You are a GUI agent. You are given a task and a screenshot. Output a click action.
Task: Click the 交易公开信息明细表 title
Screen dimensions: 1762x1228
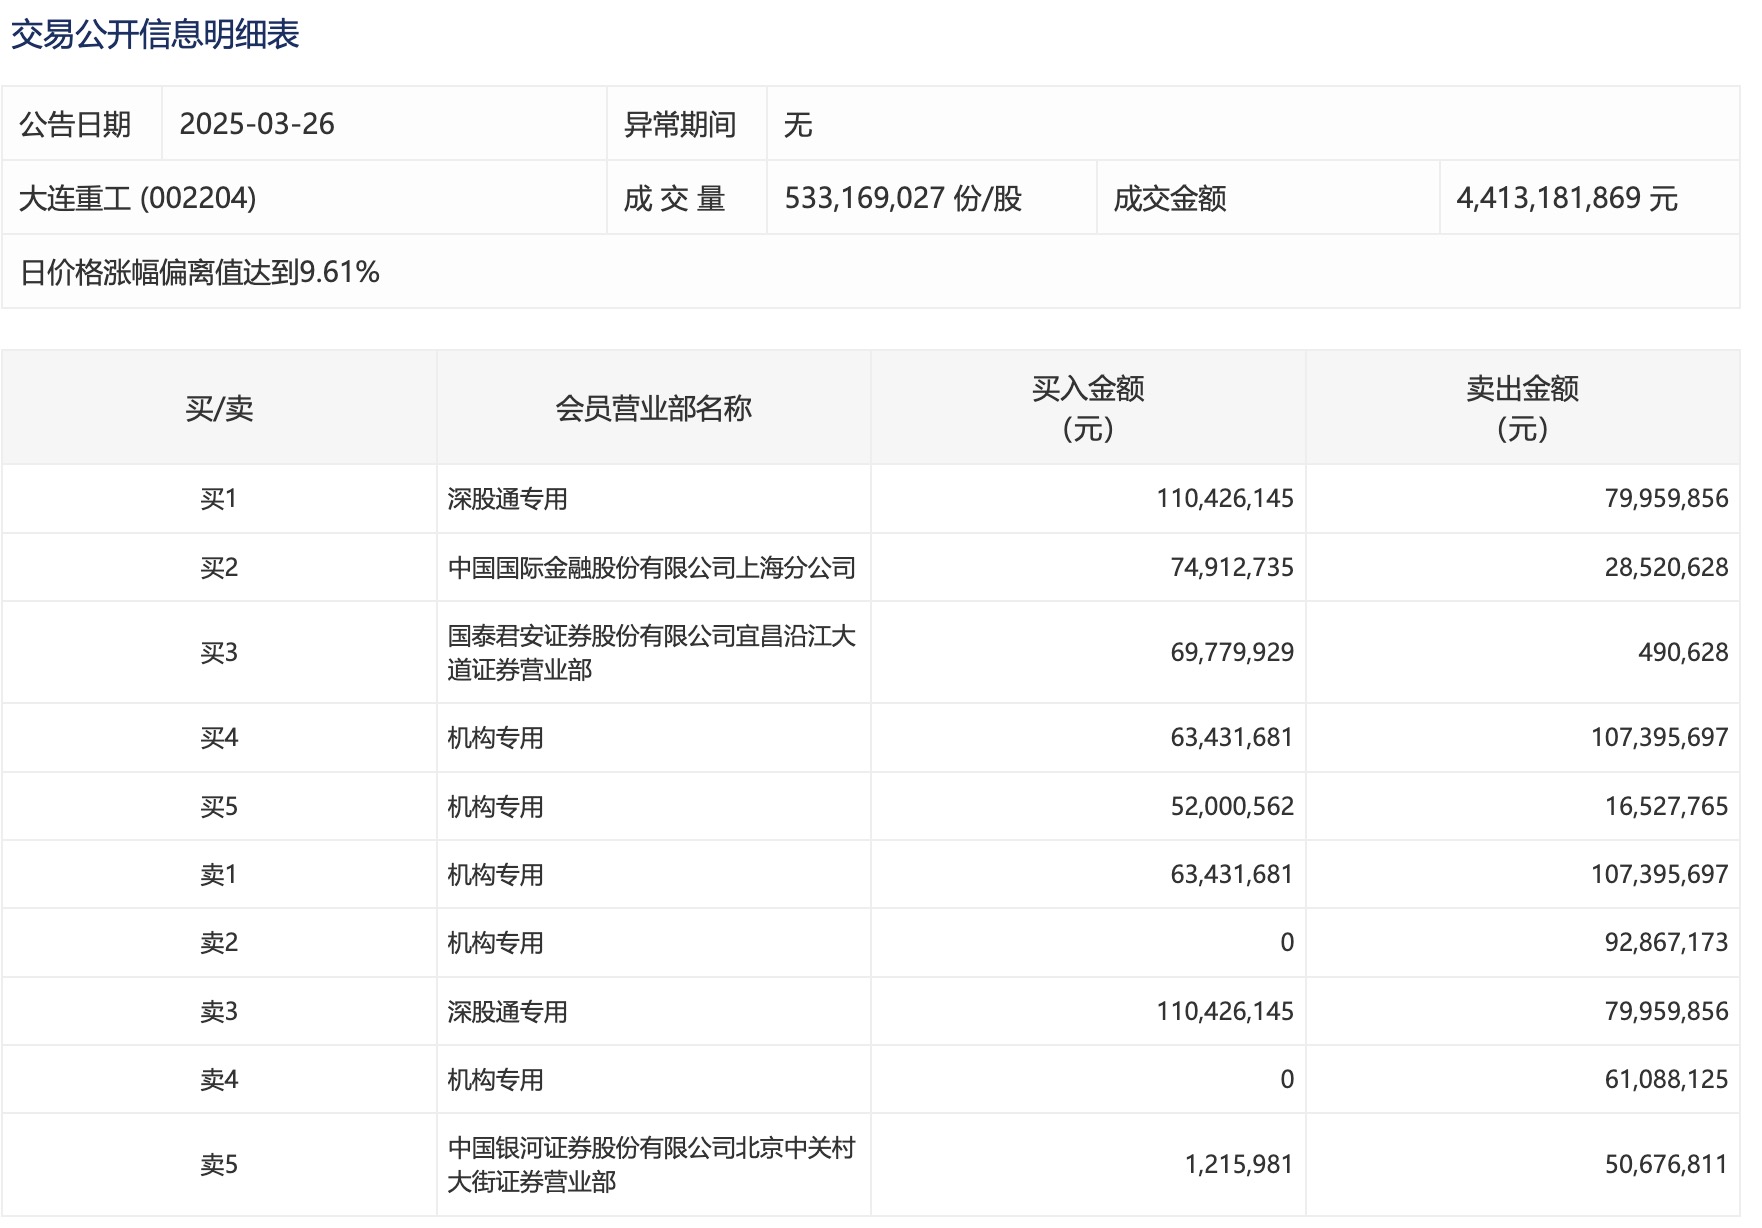(155, 33)
